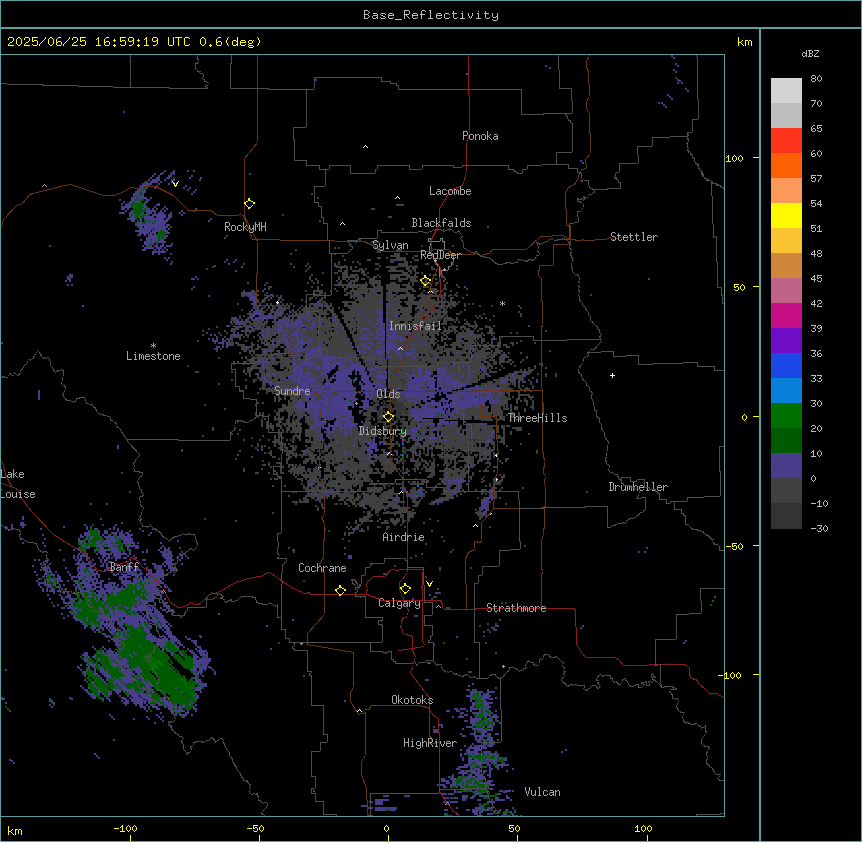Click the Strathmore label
Image resolution: width=862 pixels, height=842 pixels.
(516, 608)
